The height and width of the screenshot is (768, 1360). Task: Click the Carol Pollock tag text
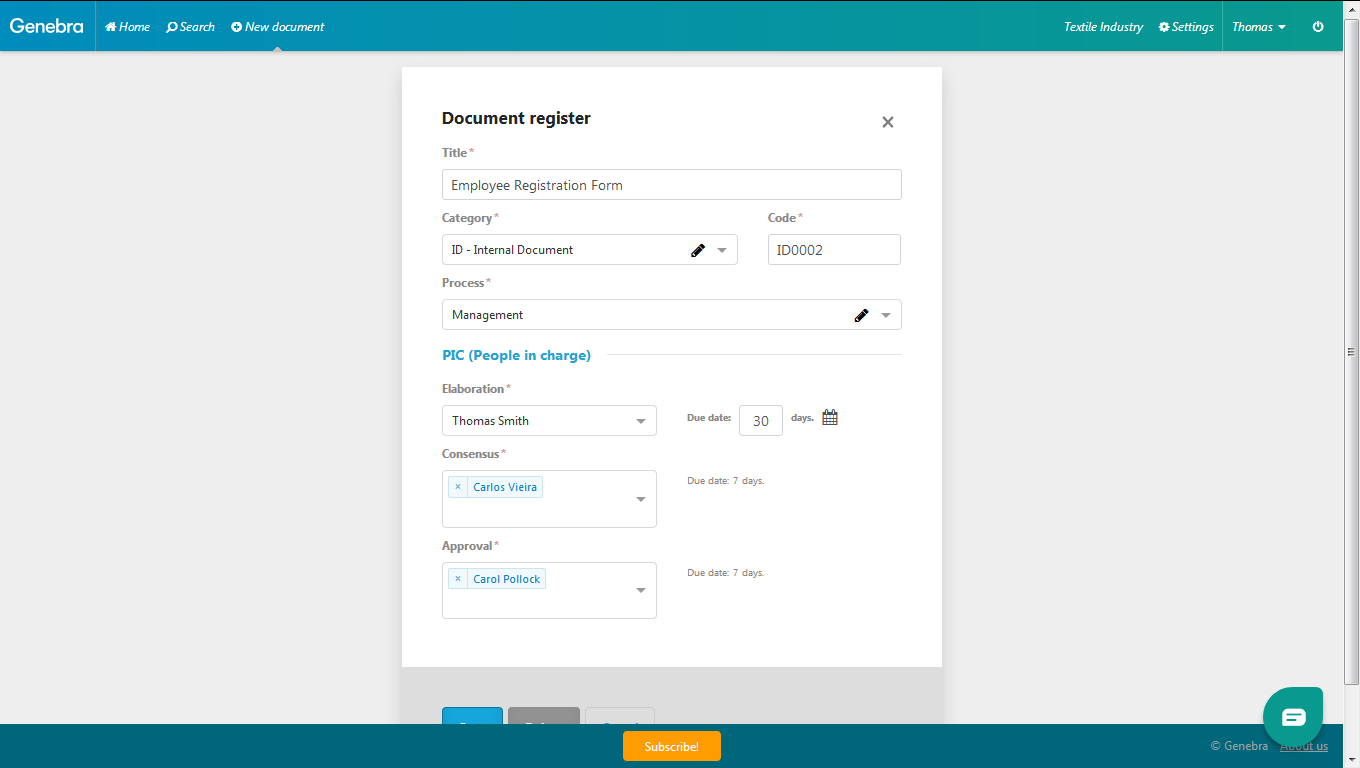[507, 579]
